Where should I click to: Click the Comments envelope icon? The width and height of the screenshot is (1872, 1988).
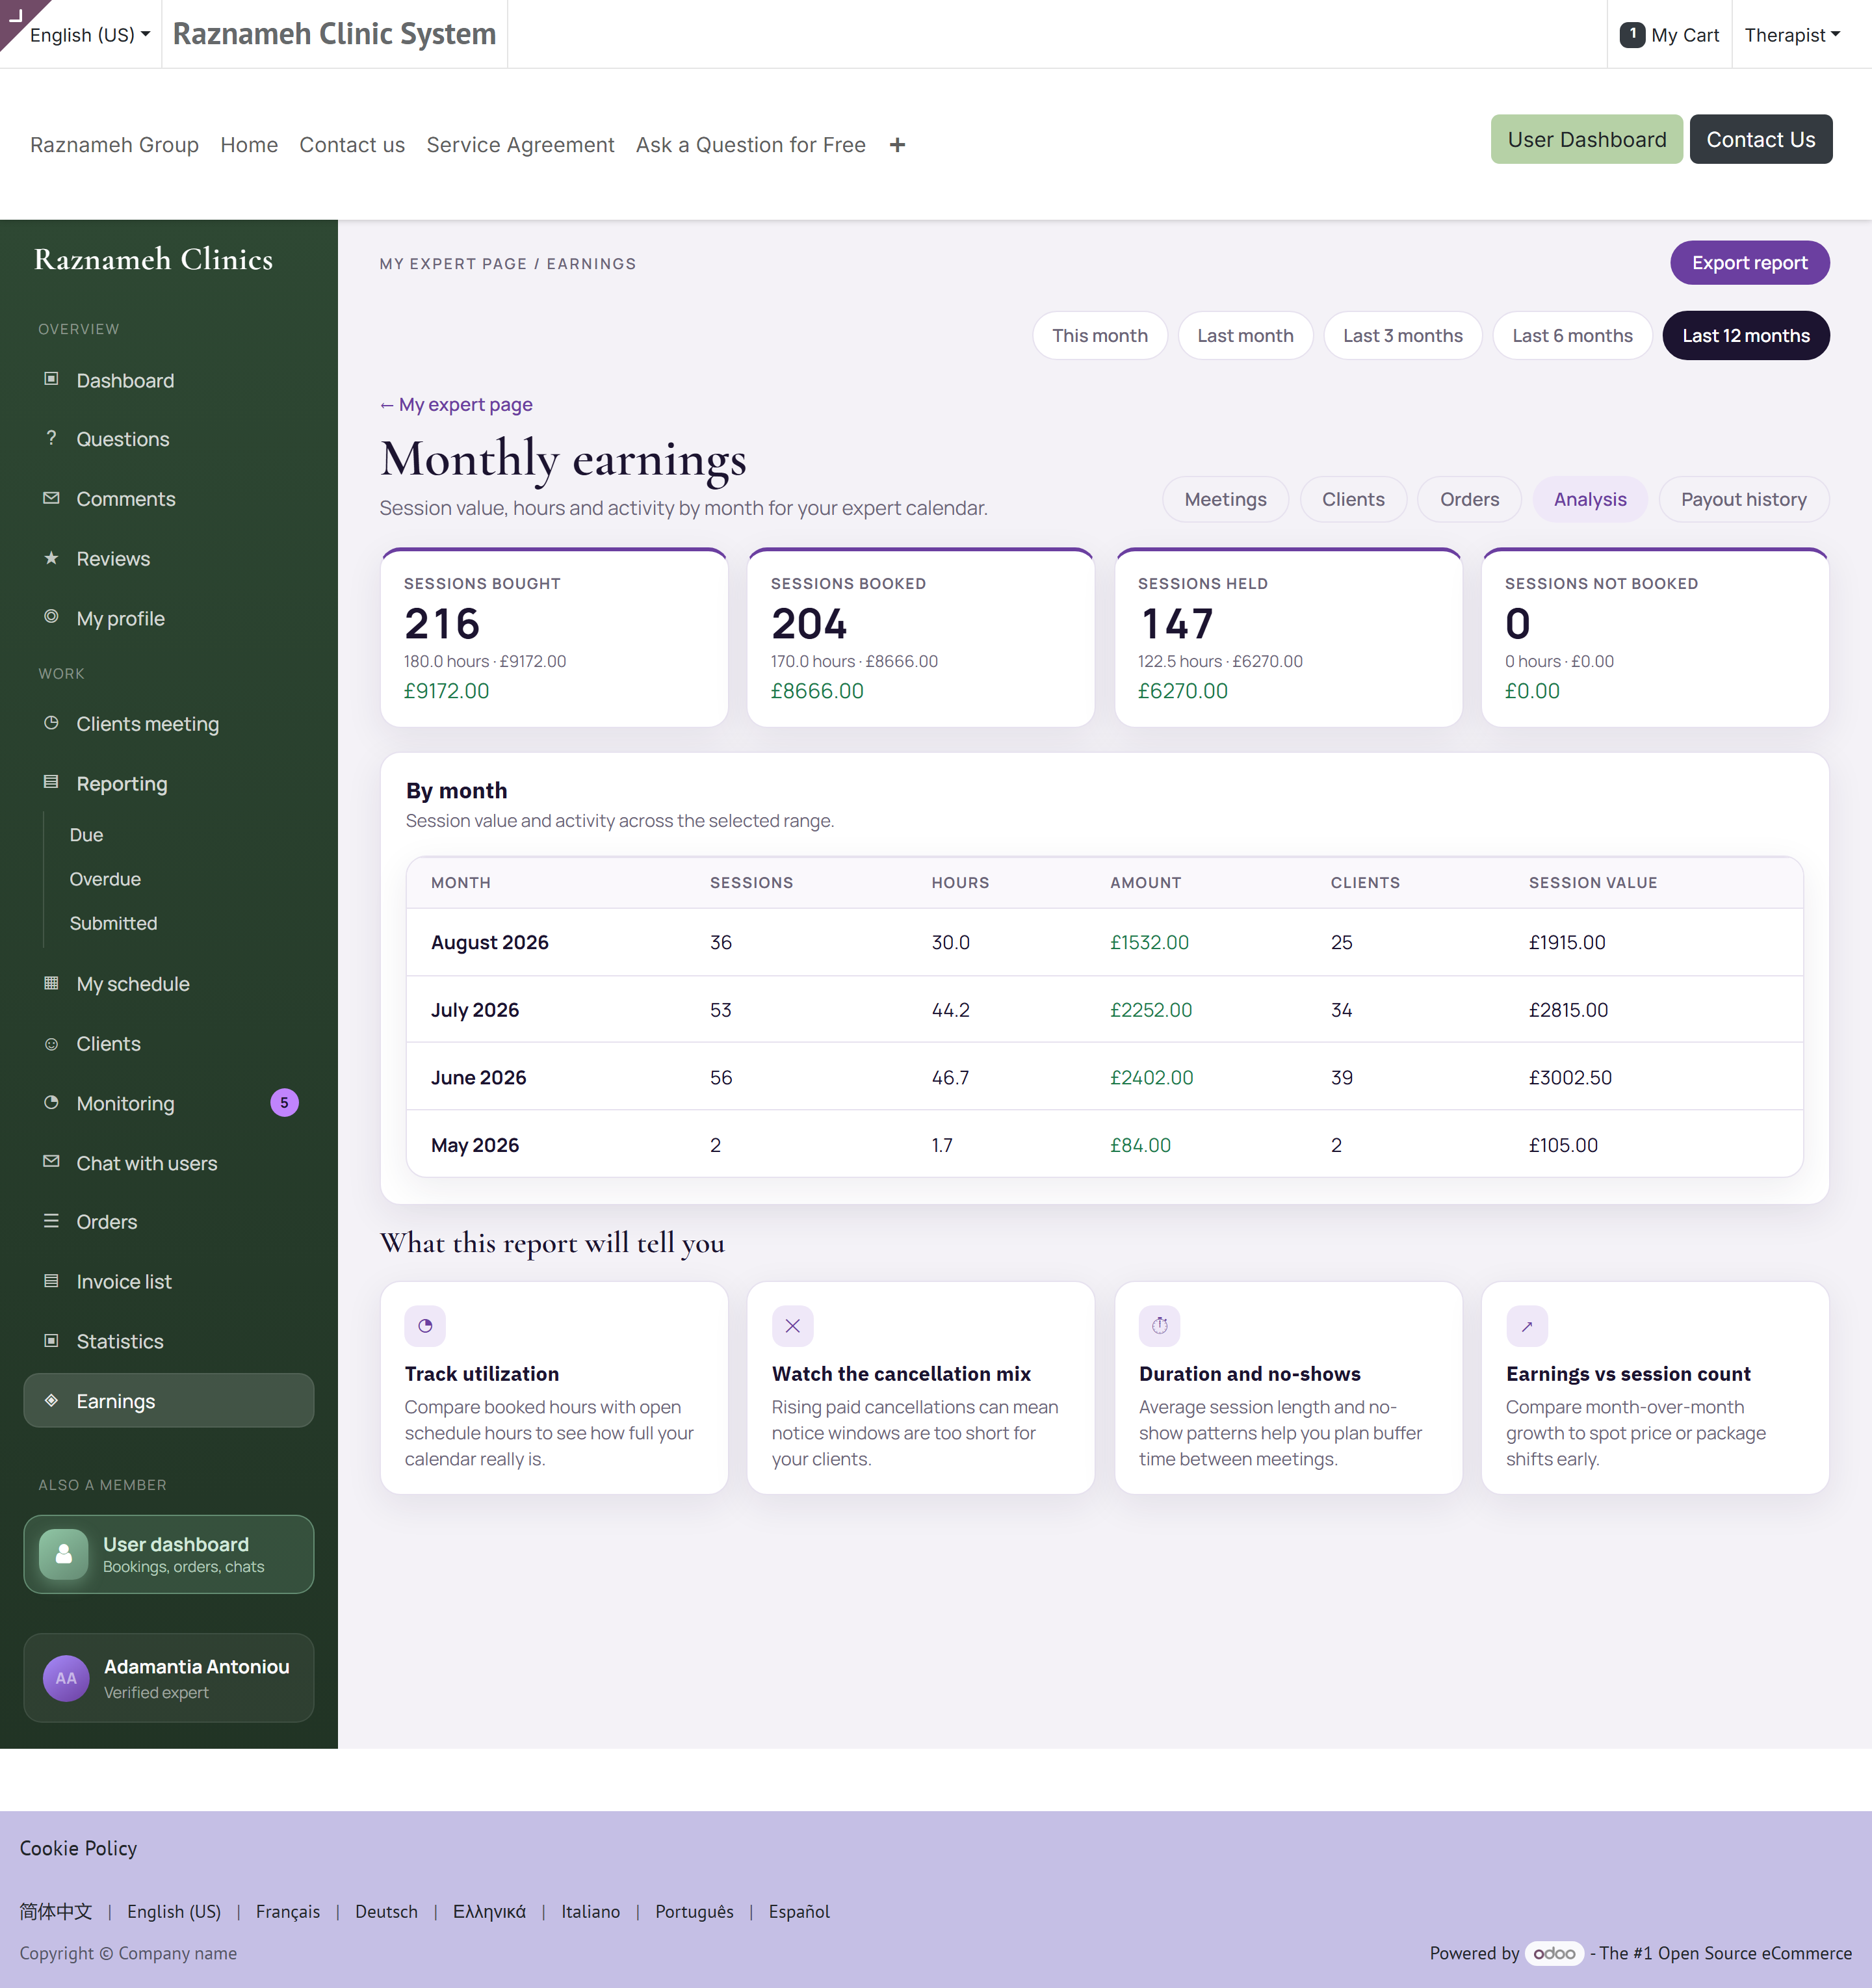(51, 498)
